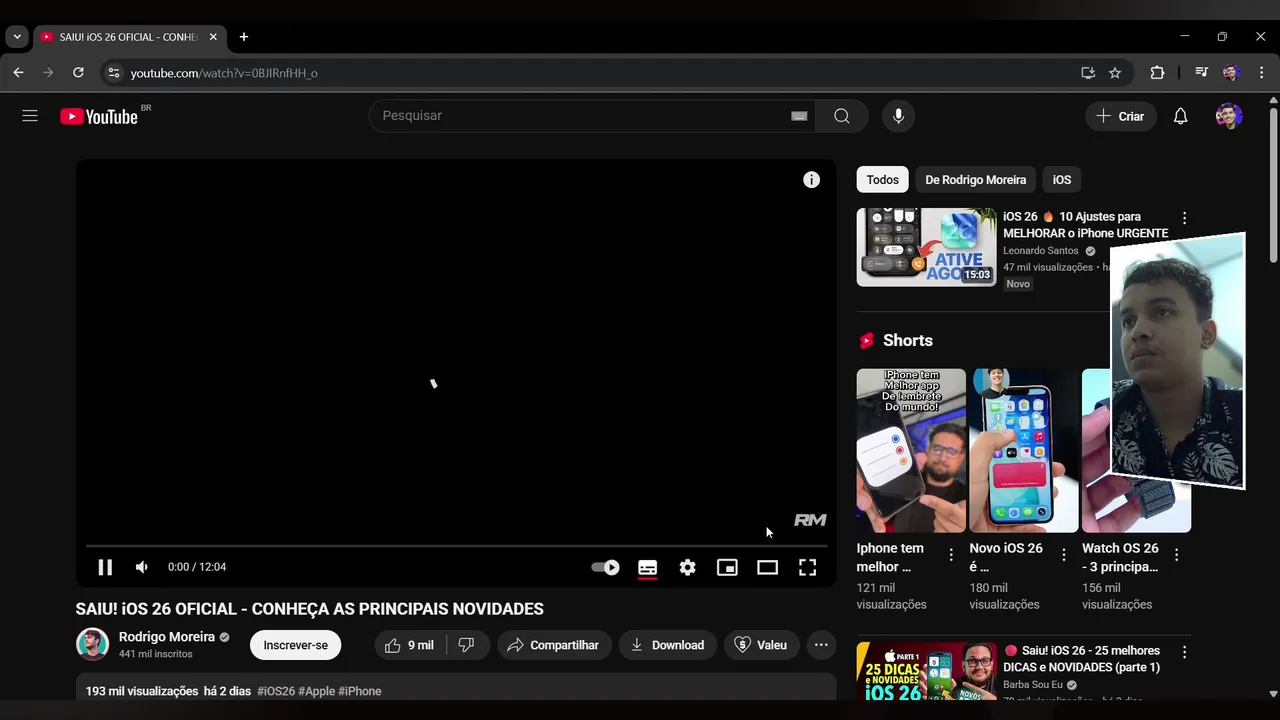Enter full screen mode
Viewport: 1280px width, 720px height.
(807, 567)
